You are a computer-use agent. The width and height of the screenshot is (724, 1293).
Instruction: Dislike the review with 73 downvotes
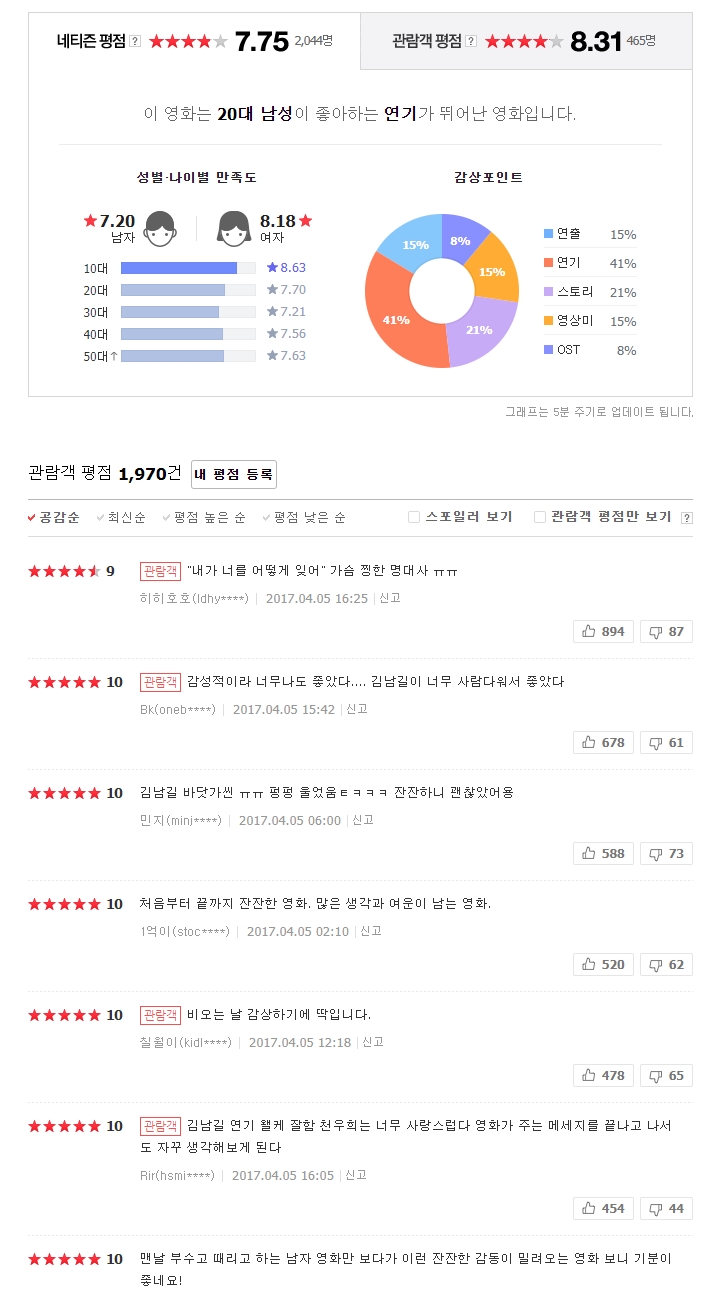666,853
